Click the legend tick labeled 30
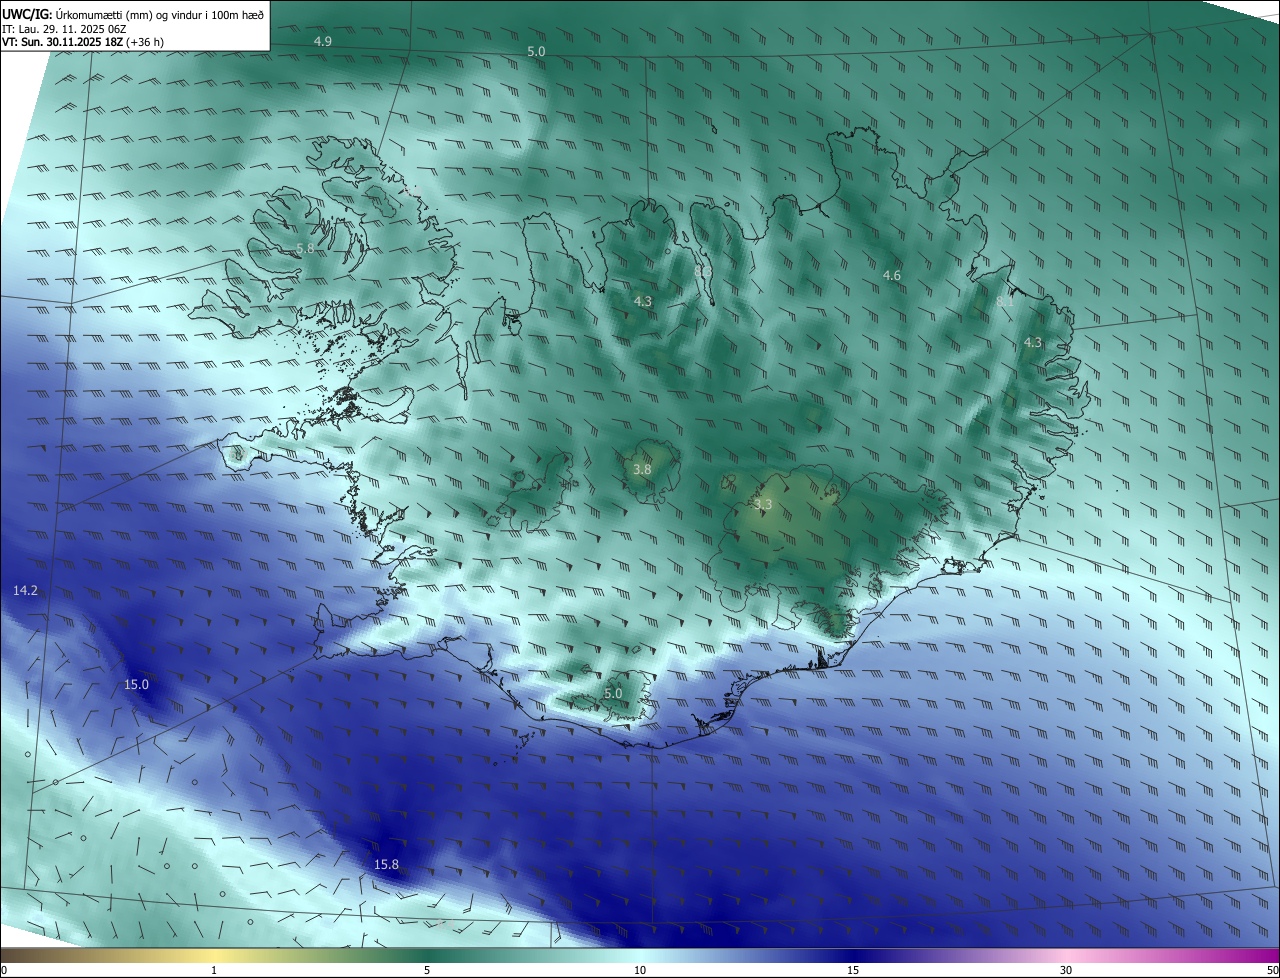 click(1066, 970)
